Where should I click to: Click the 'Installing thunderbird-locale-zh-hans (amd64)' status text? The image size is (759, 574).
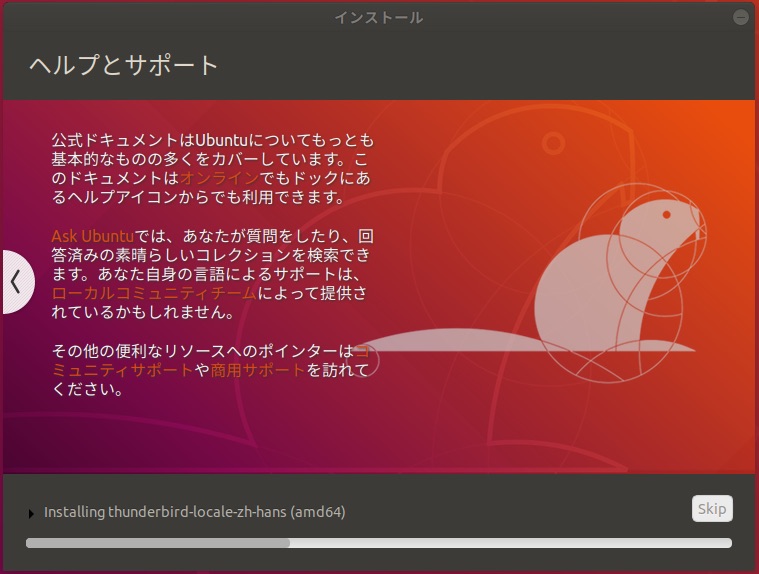point(195,512)
